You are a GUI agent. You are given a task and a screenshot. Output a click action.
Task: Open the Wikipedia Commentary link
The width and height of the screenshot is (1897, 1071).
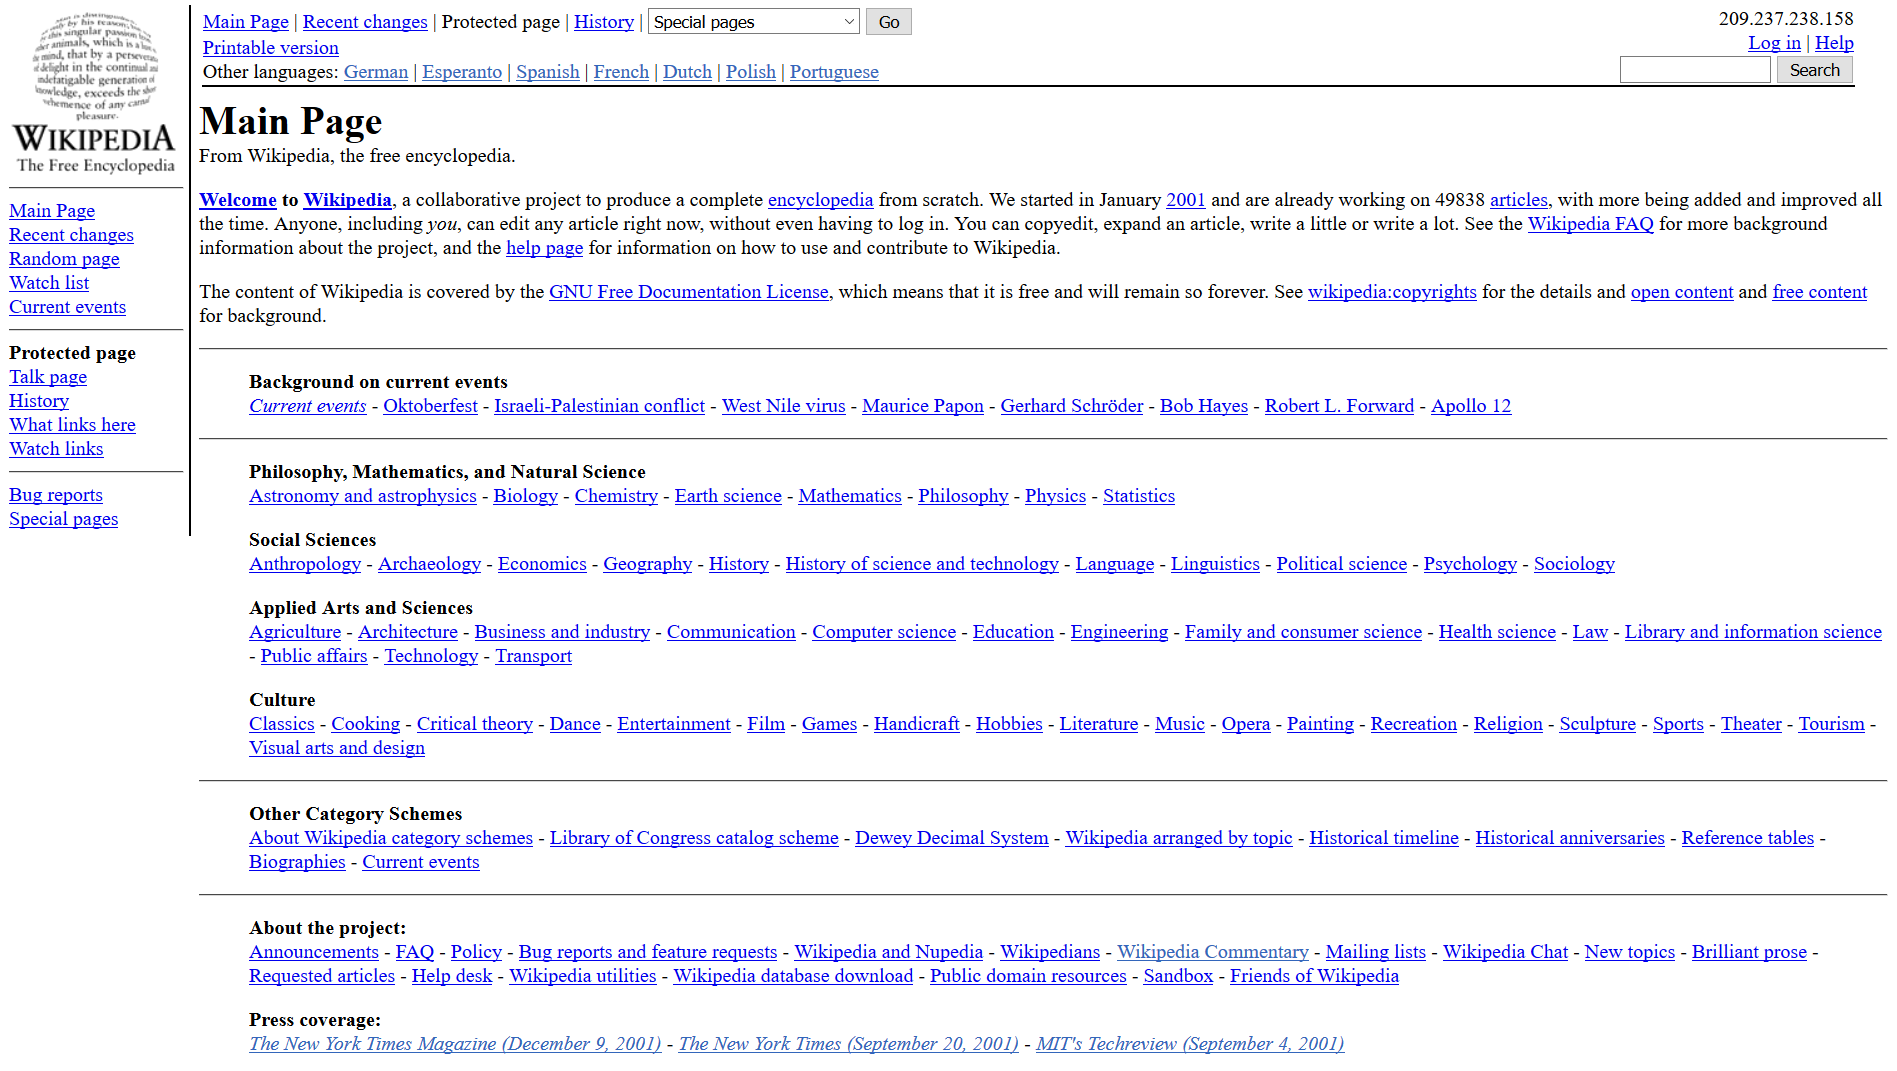click(x=1213, y=952)
